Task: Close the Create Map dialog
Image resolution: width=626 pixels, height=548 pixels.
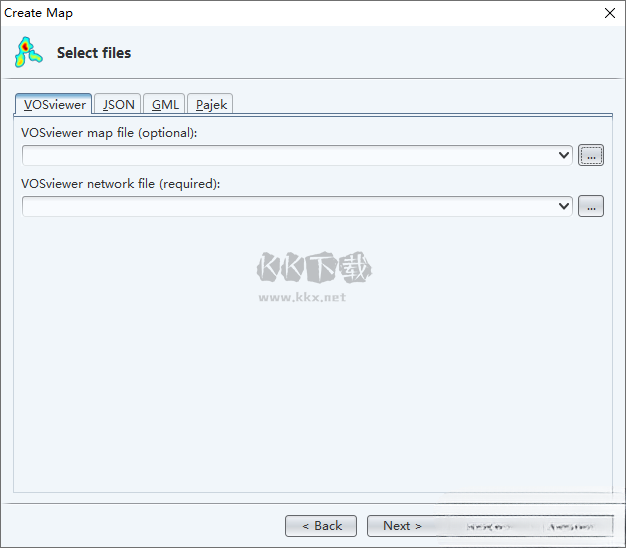Action: 610,13
